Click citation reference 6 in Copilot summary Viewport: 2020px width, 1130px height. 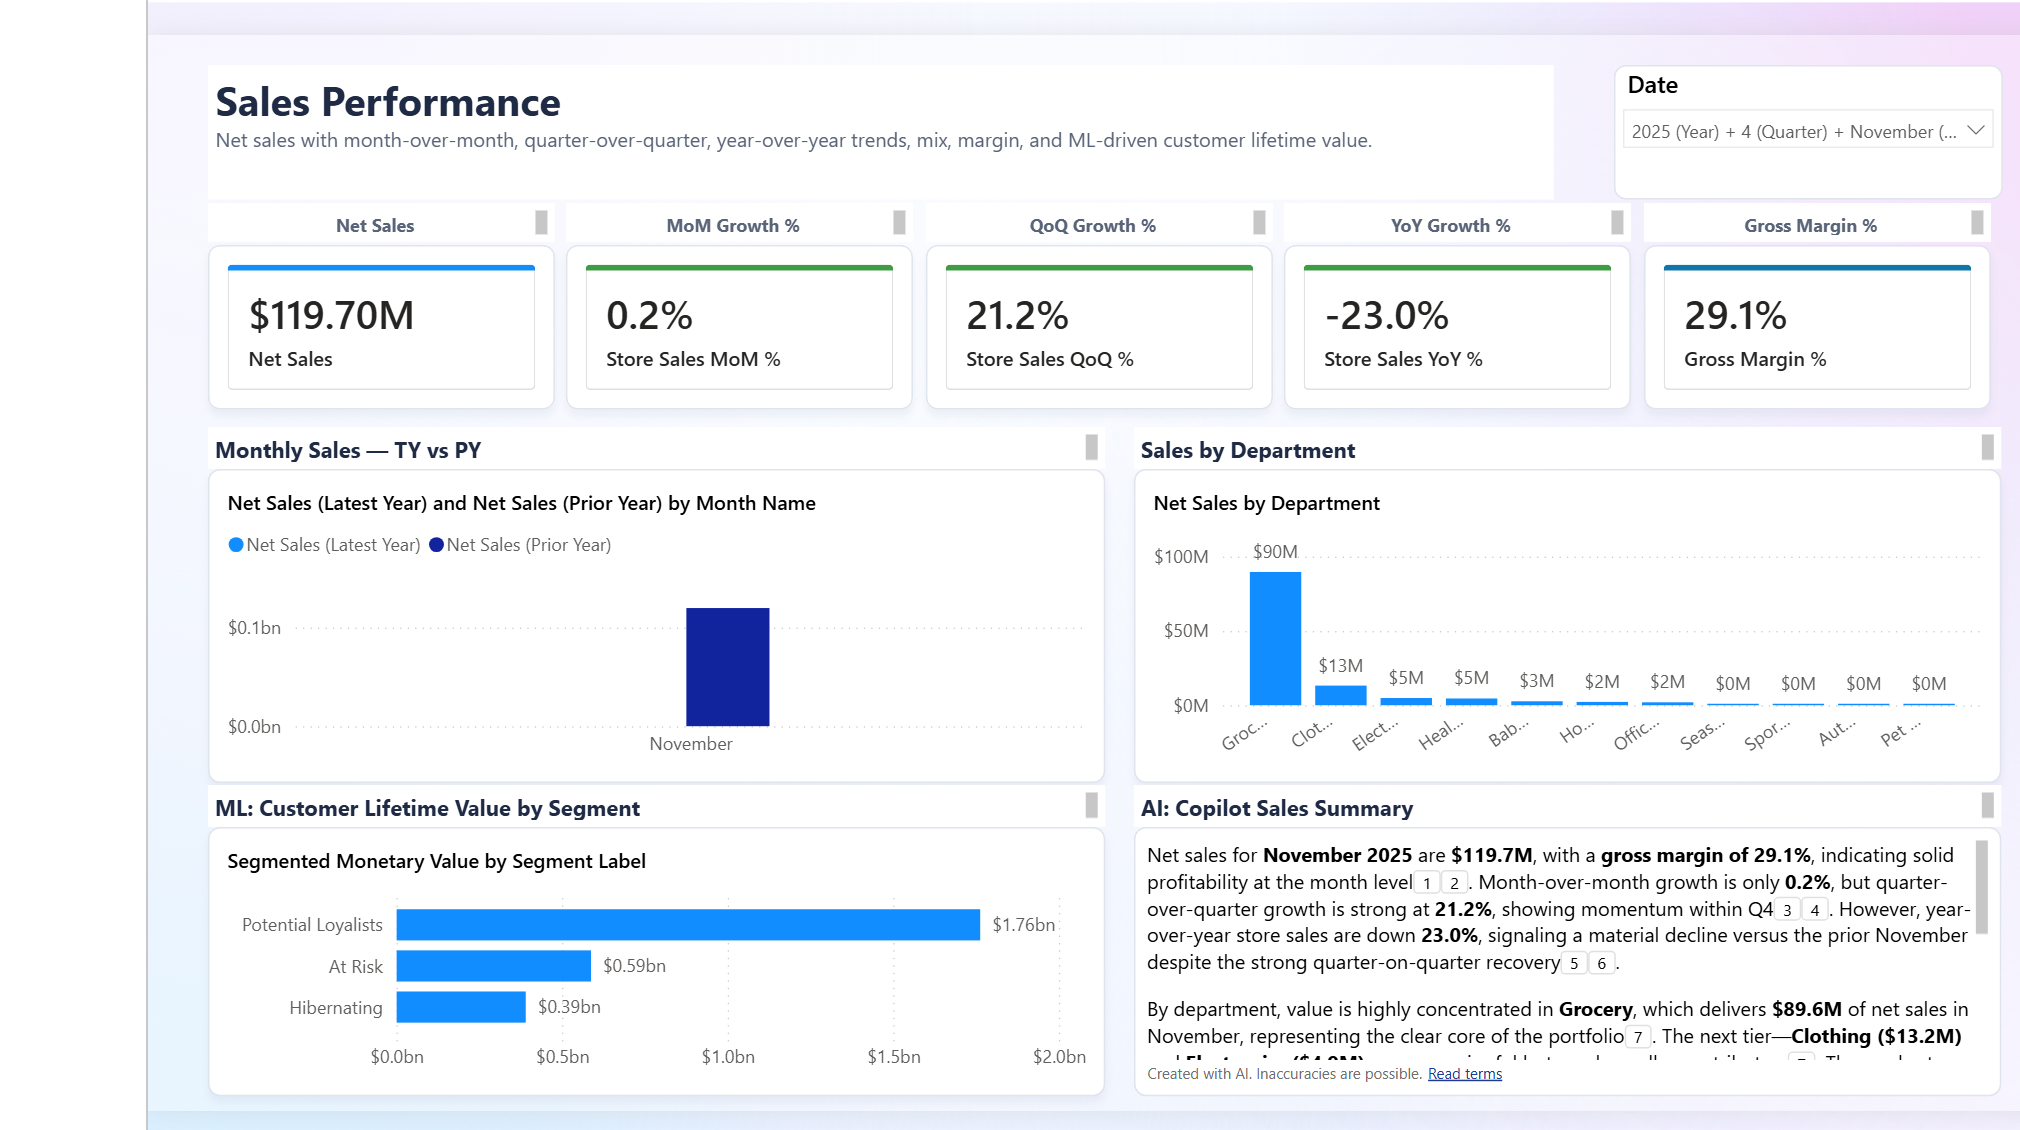(x=1601, y=963)
